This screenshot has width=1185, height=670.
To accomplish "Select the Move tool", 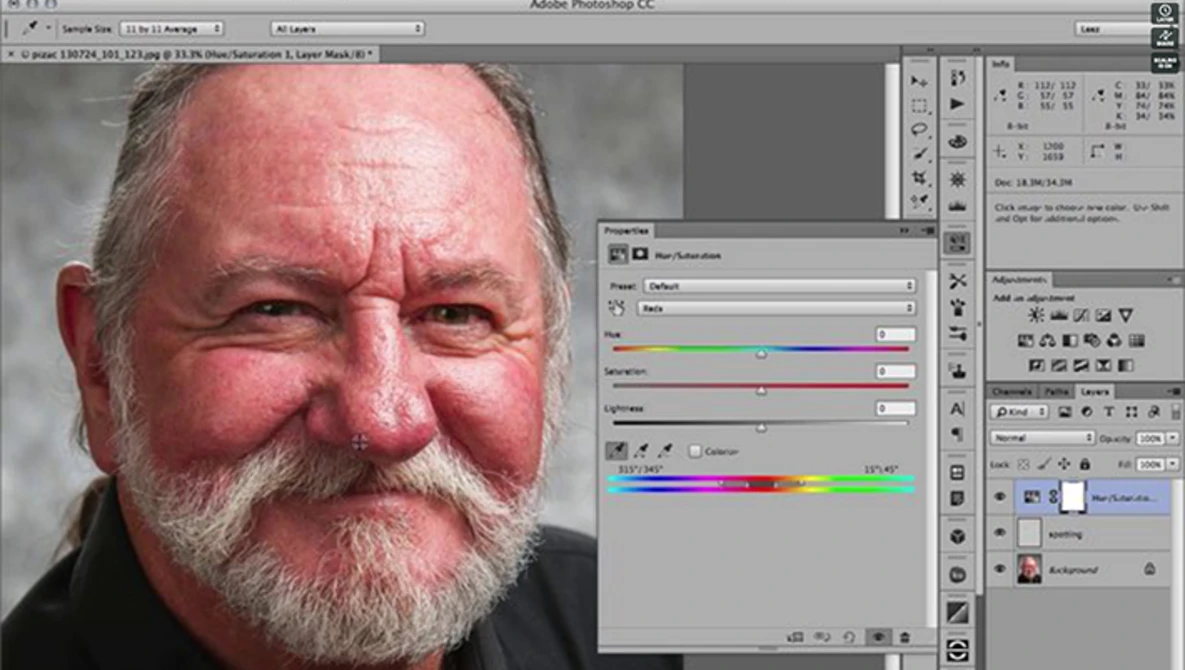I will [919, 80].
